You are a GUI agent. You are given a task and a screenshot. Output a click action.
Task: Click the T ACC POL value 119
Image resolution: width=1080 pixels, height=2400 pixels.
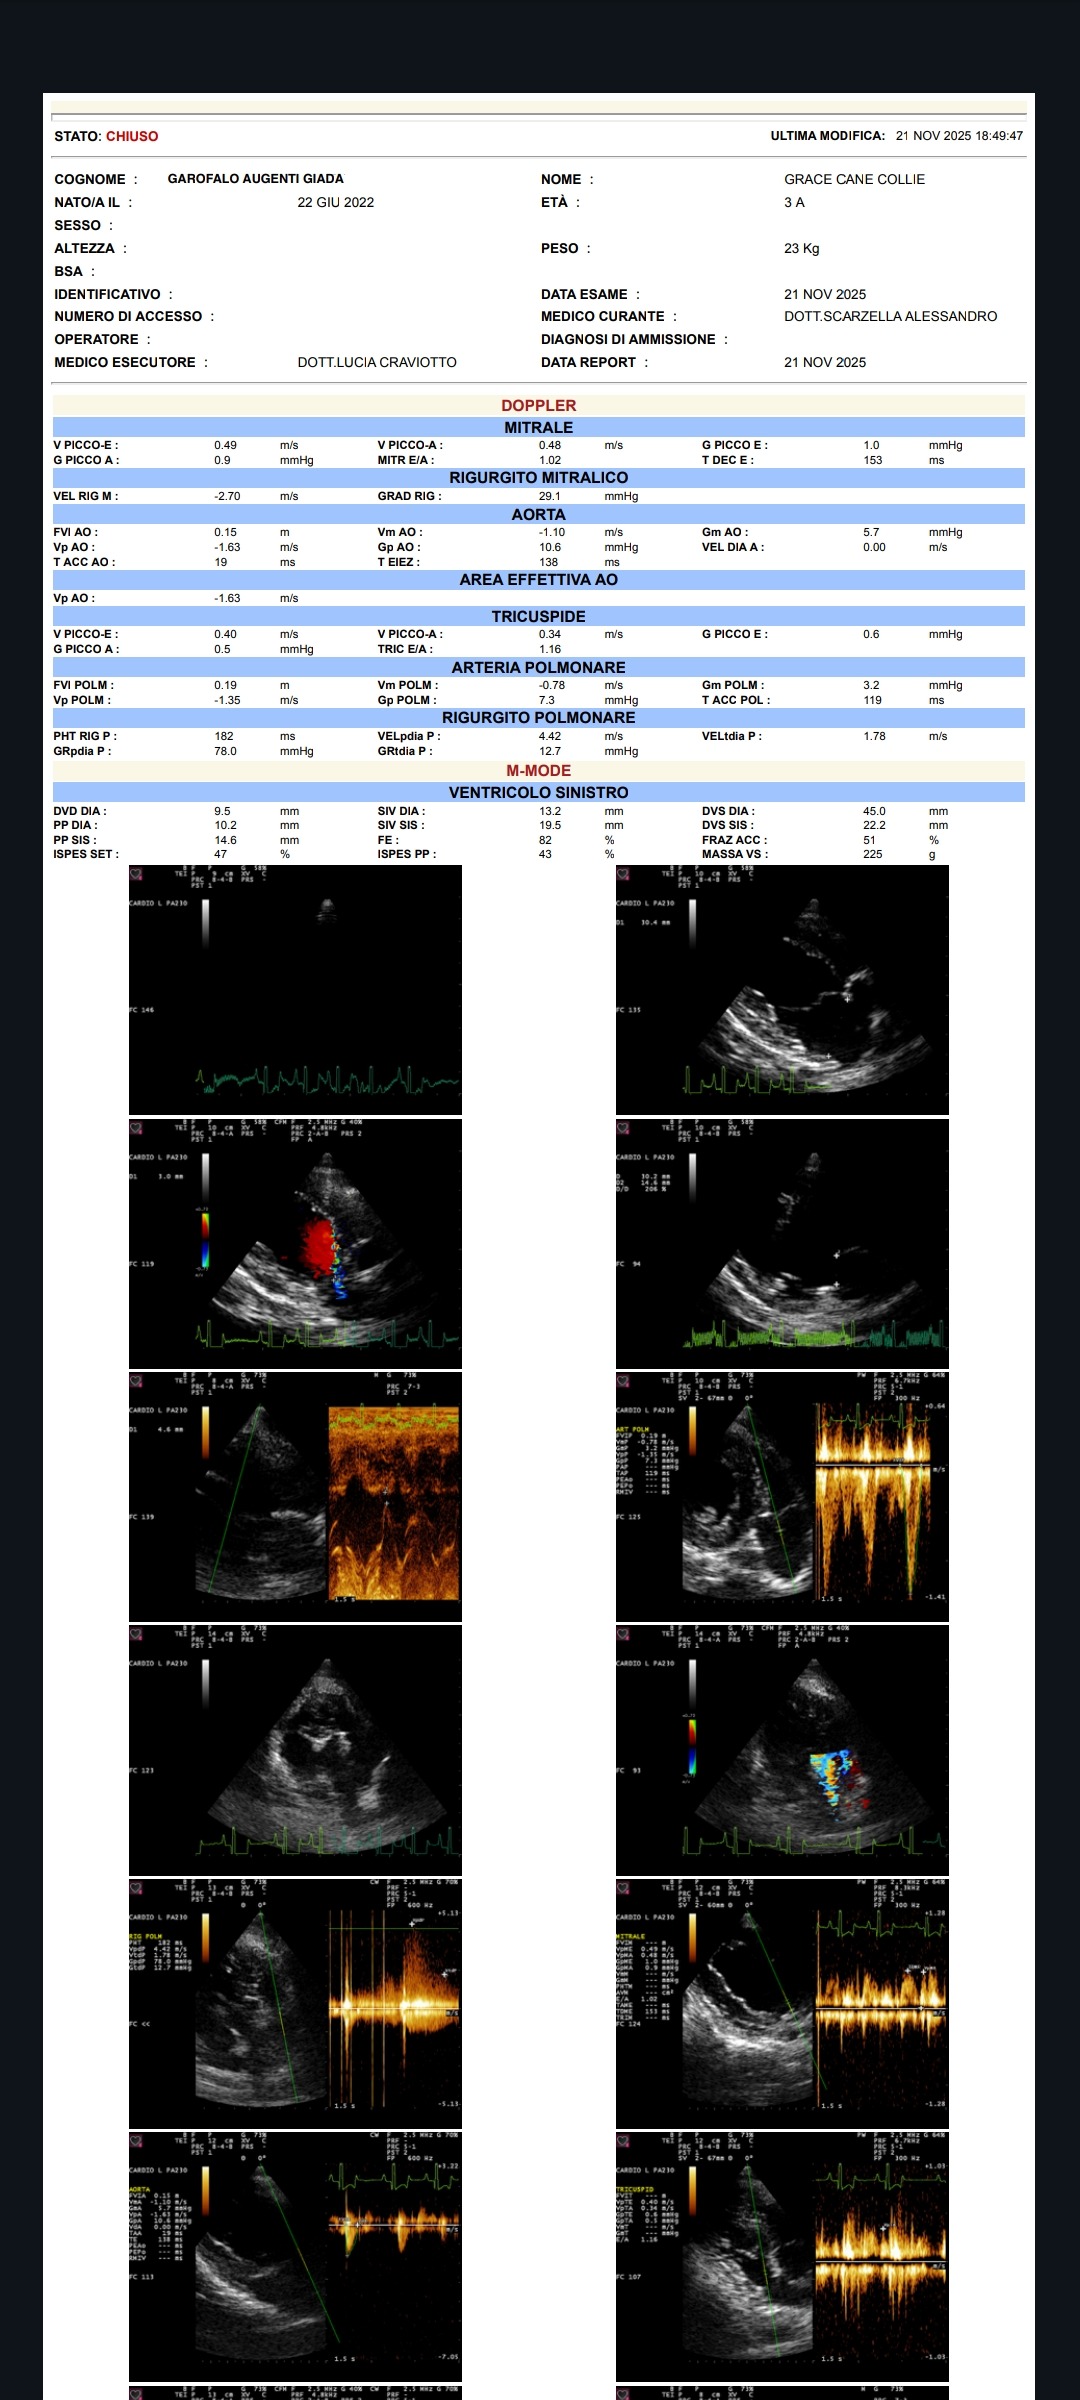point(873,700)
